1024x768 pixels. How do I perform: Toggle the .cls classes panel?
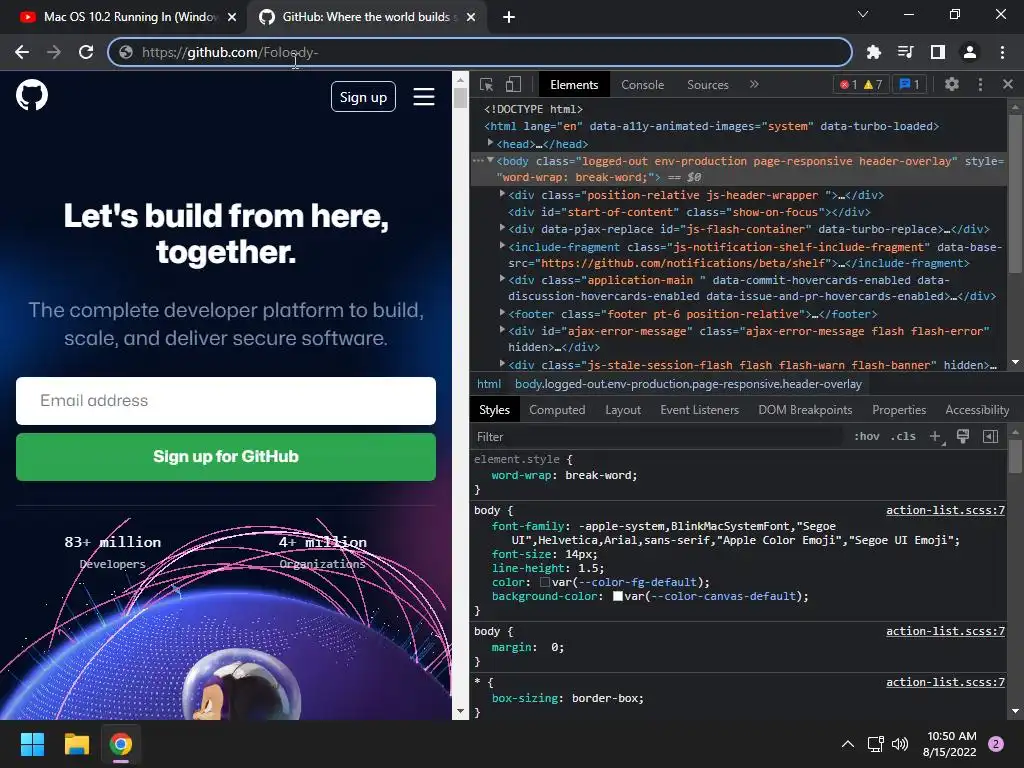pos(903,436)
